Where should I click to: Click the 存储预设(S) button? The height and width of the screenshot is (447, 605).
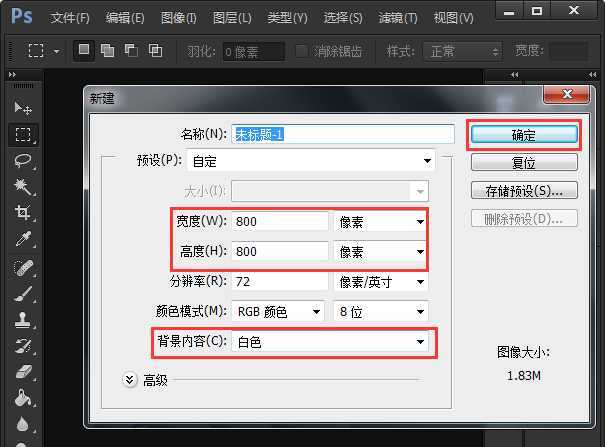[x=523, y=190]
